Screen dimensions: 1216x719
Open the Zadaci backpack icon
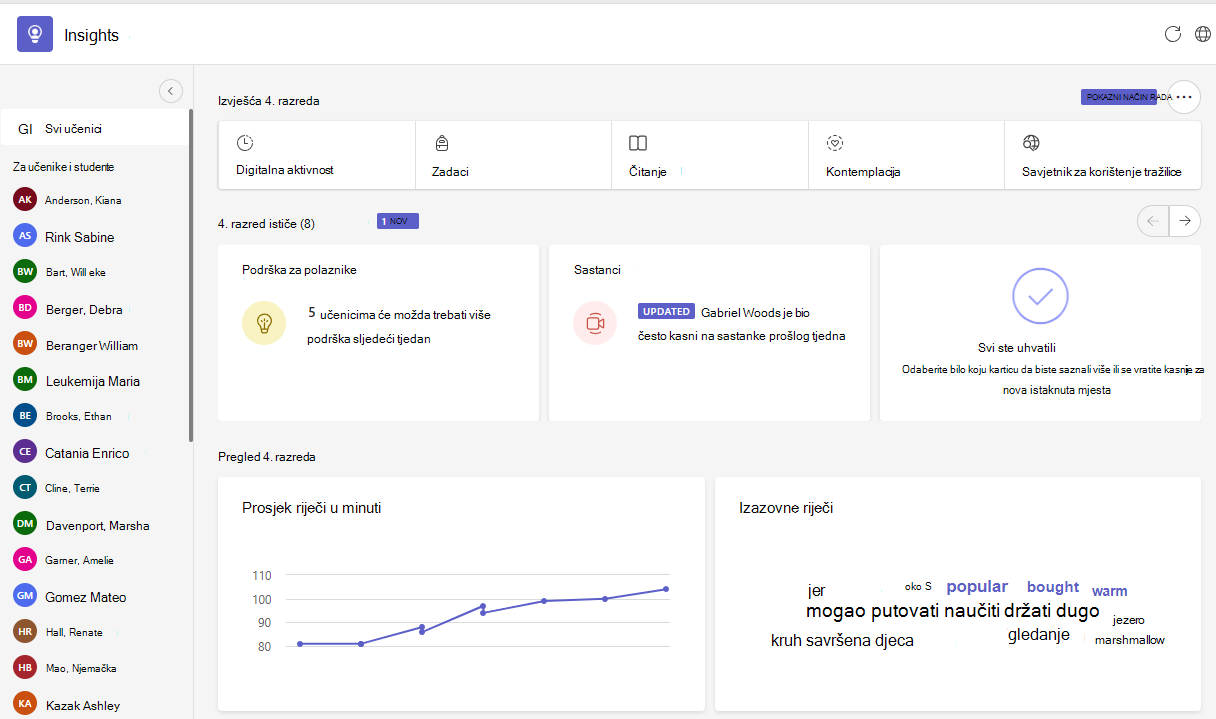[441, 143]
